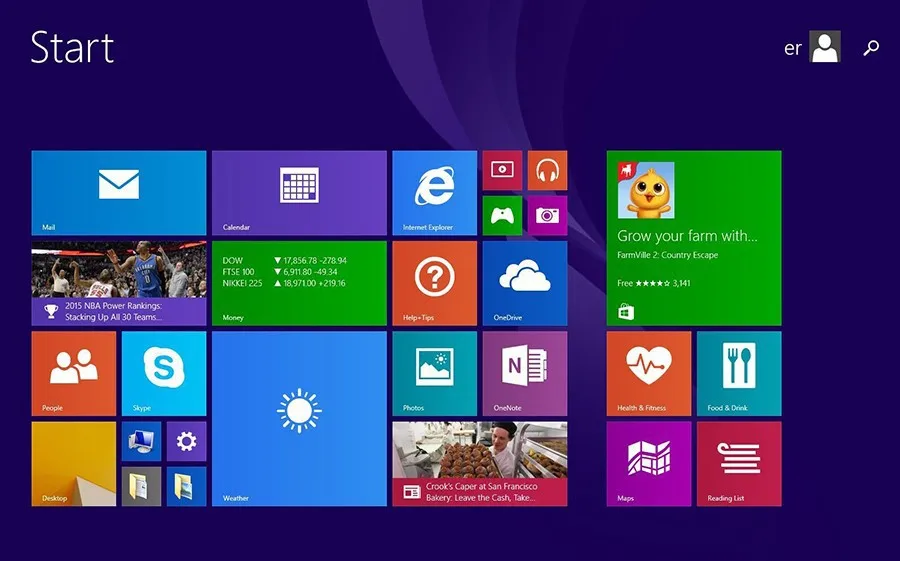
Task: Open the Crook's Caper news story
Action: pyautogui.click(x=479, y=463)
